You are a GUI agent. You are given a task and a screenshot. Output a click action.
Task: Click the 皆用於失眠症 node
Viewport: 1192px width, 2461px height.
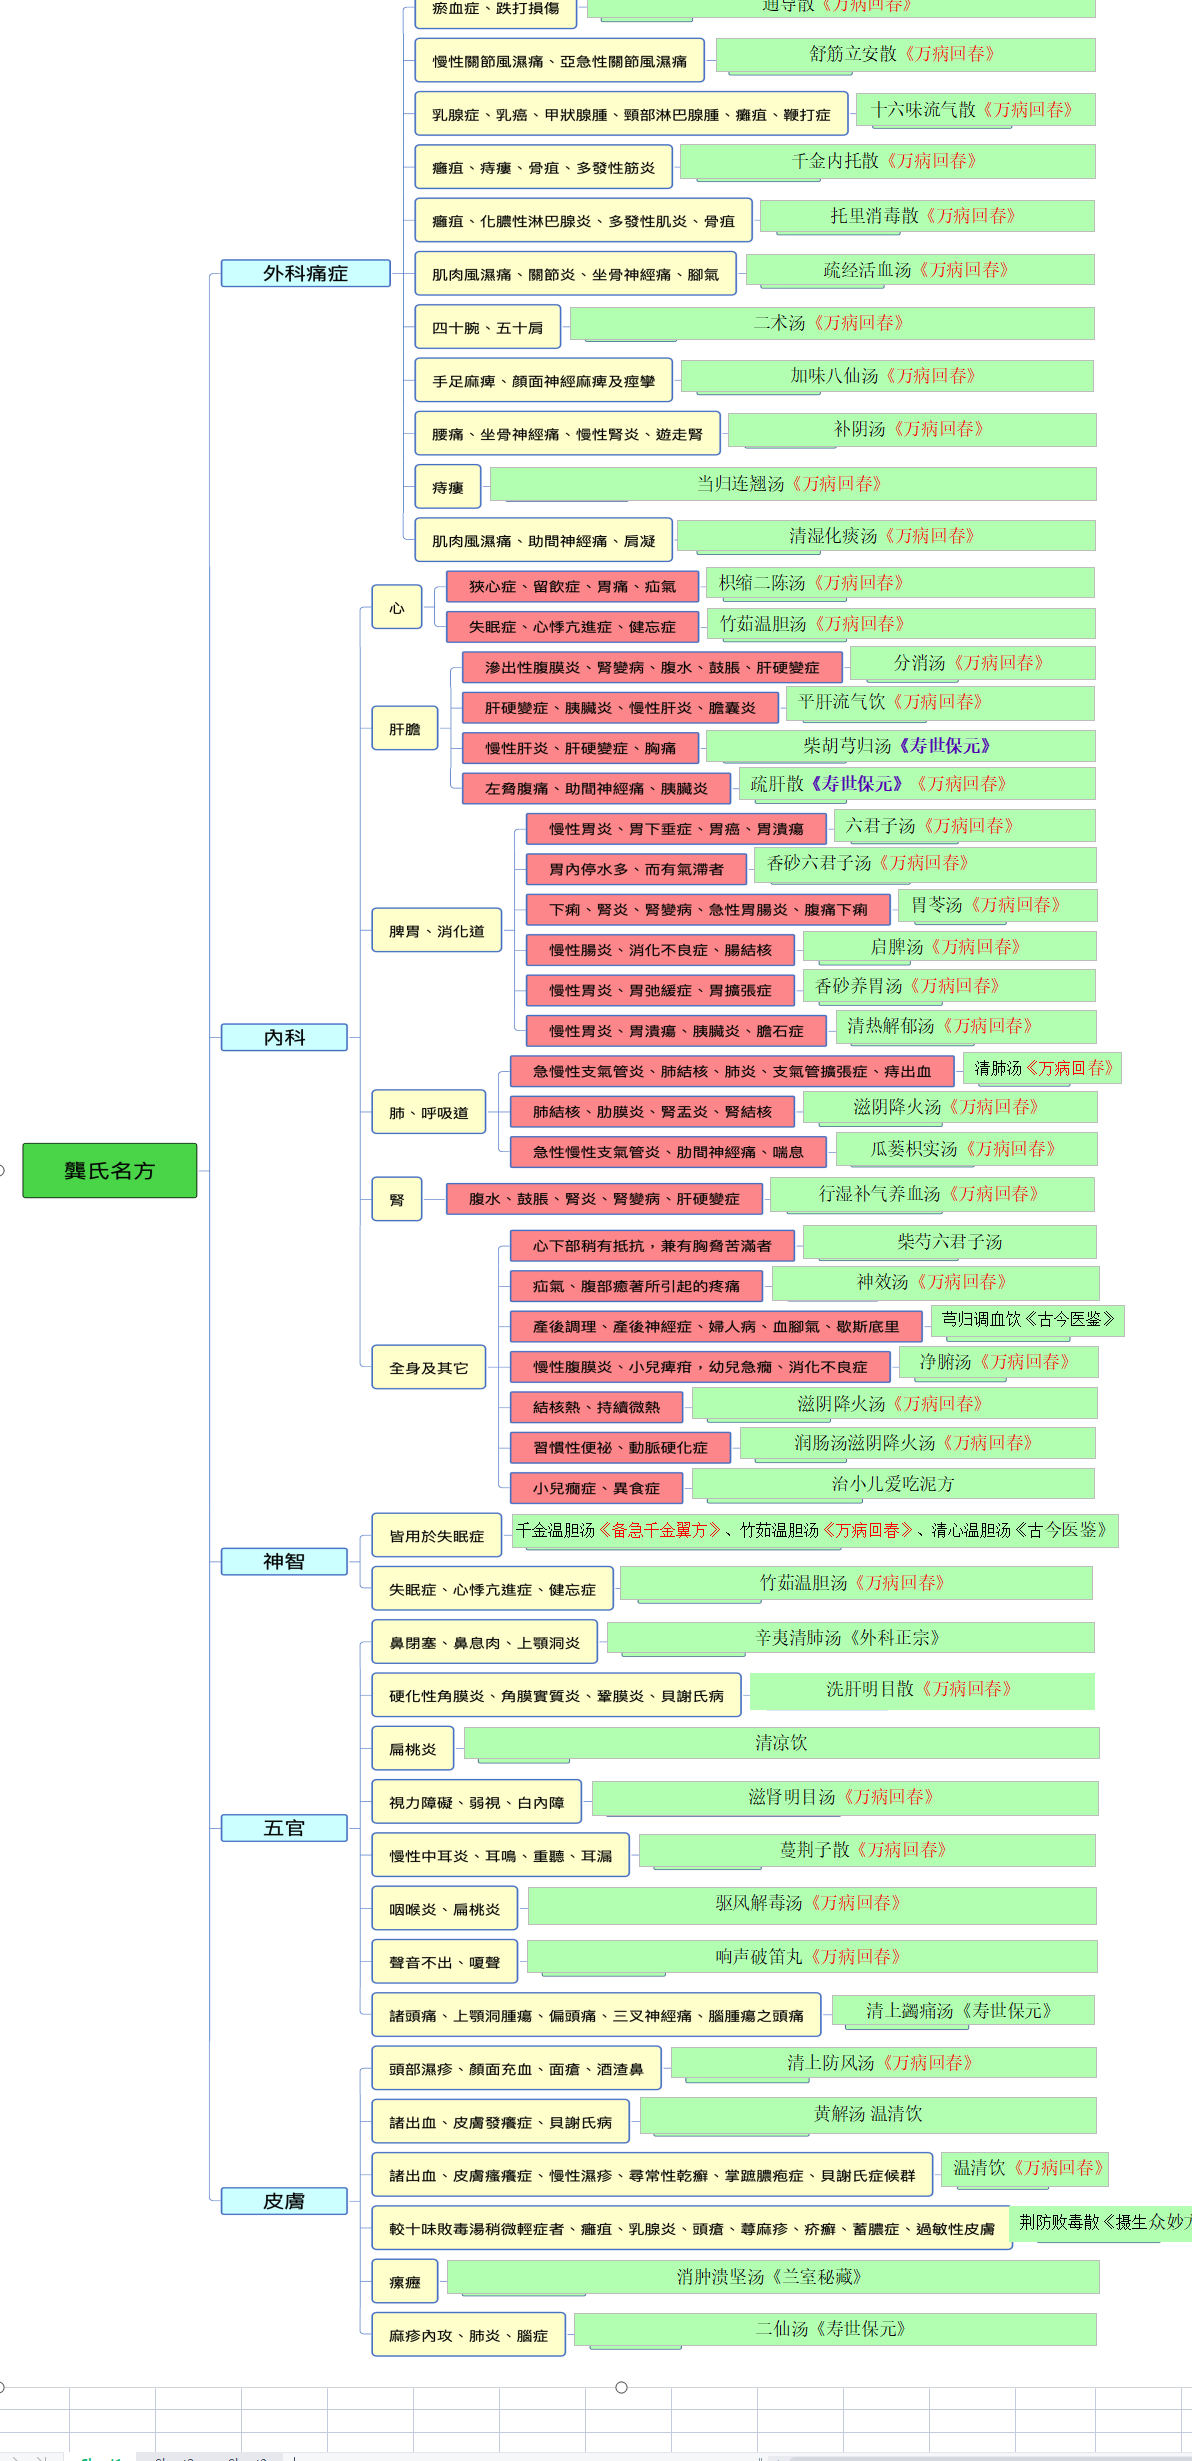point(436,1536)
